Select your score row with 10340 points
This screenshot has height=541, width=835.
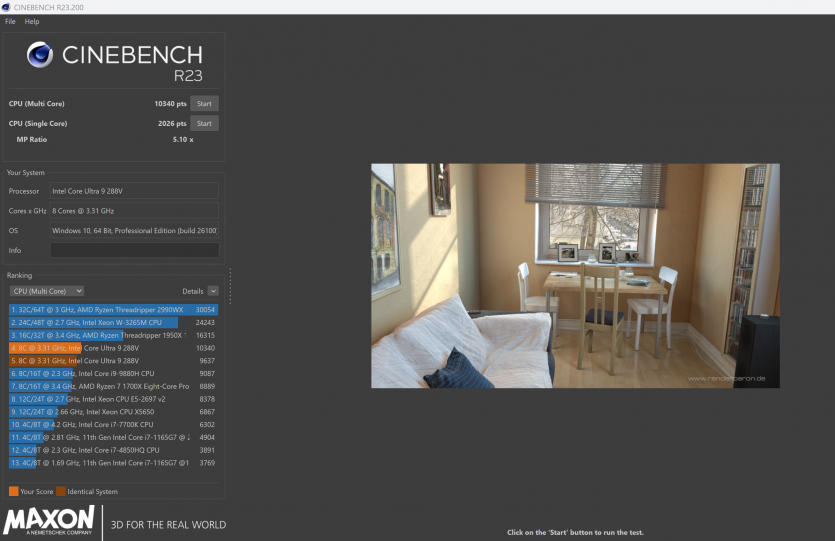tap(113, 348)
